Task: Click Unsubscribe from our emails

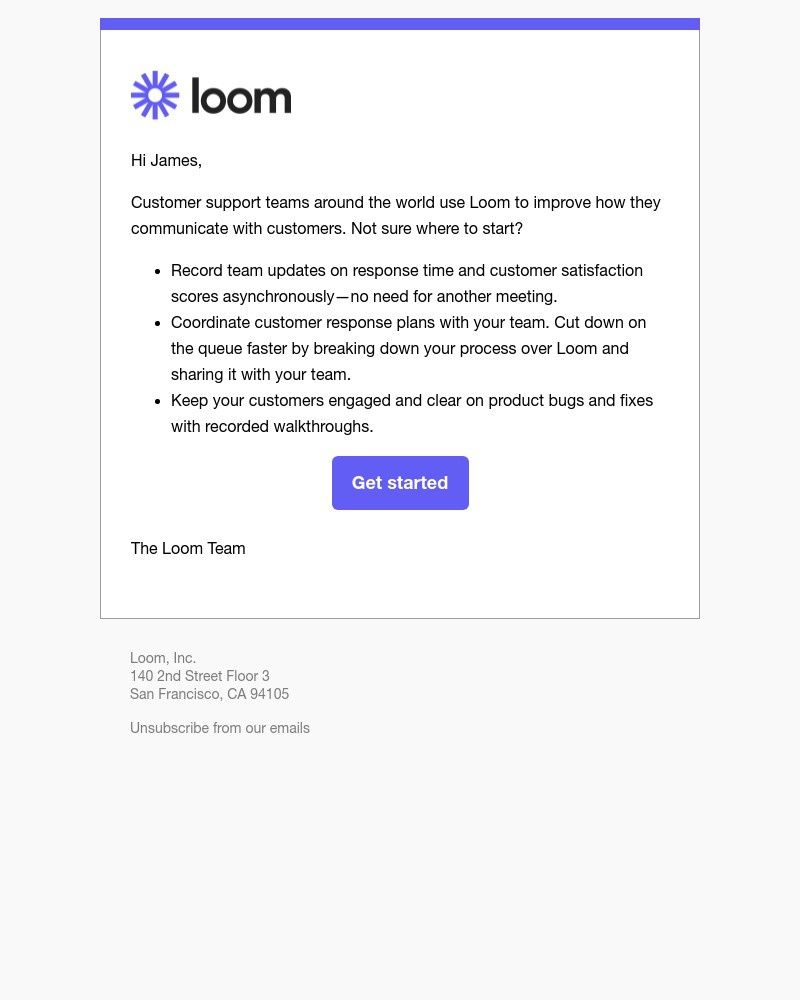Action: coord(220,727)
